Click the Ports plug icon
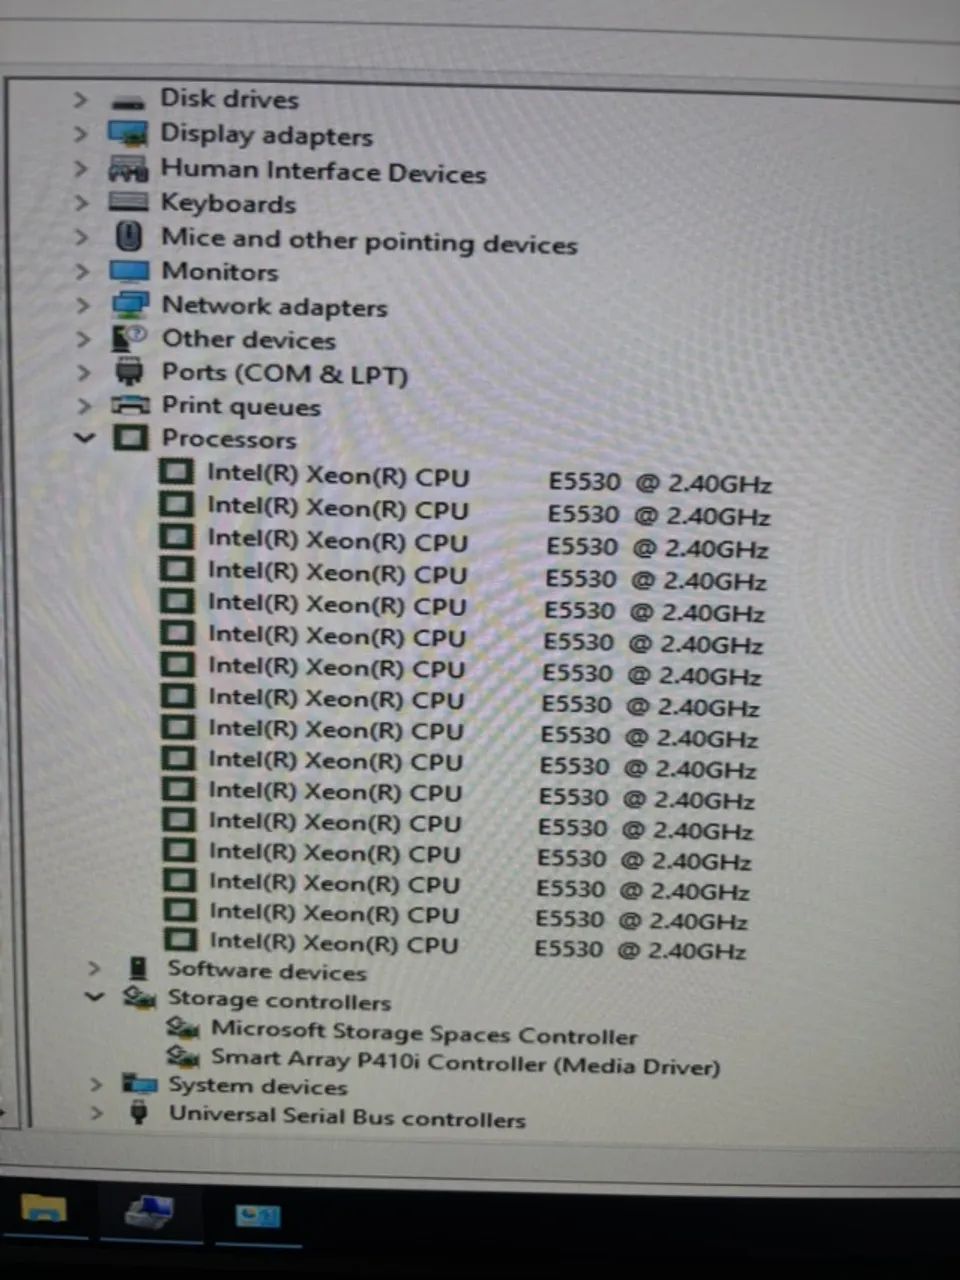960x1280 pixels. [129, 371]
